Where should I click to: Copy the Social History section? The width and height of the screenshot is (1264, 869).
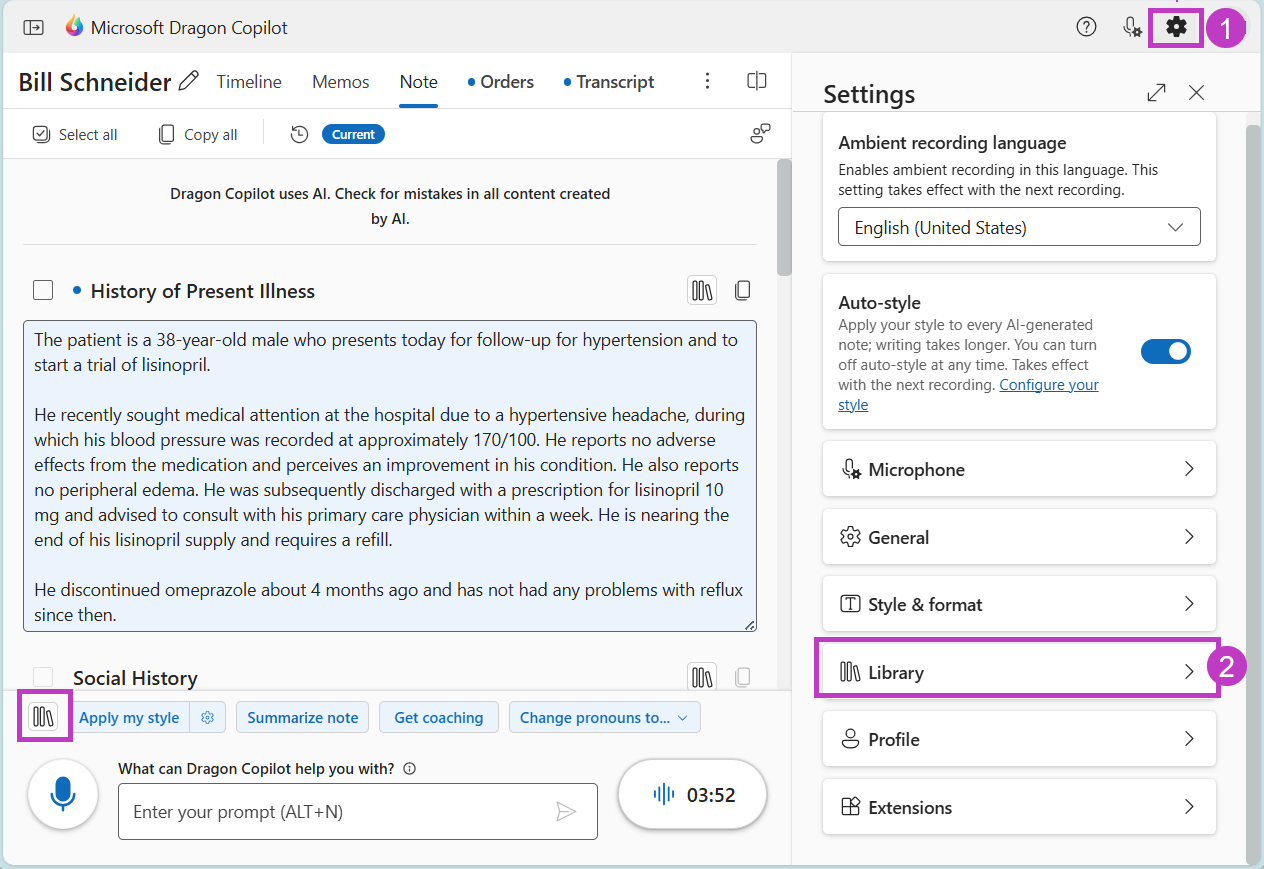[742, 677]
